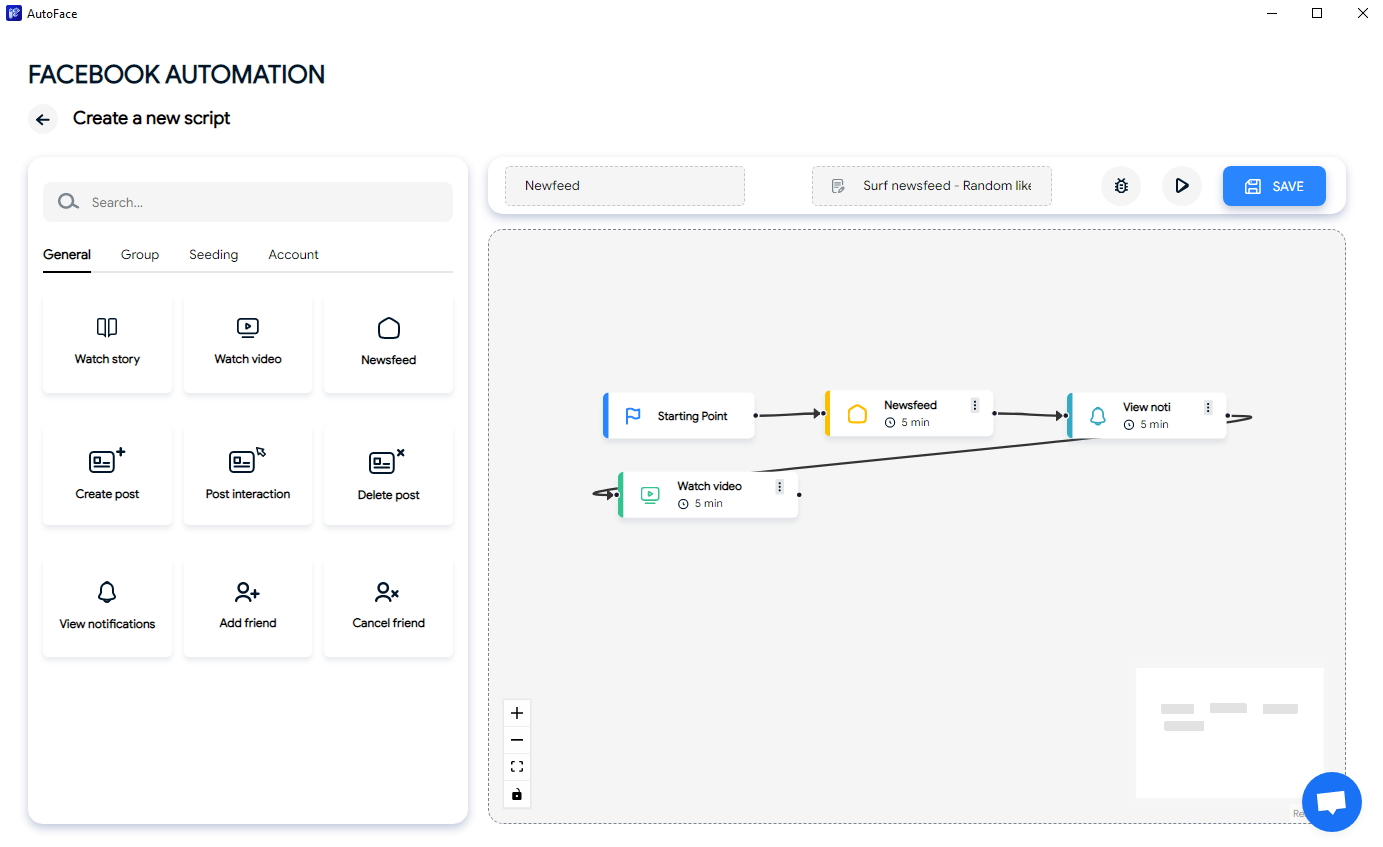Screen dimensions: 1383x847
Task: Click the fit view icon
Action: (517, 767)
